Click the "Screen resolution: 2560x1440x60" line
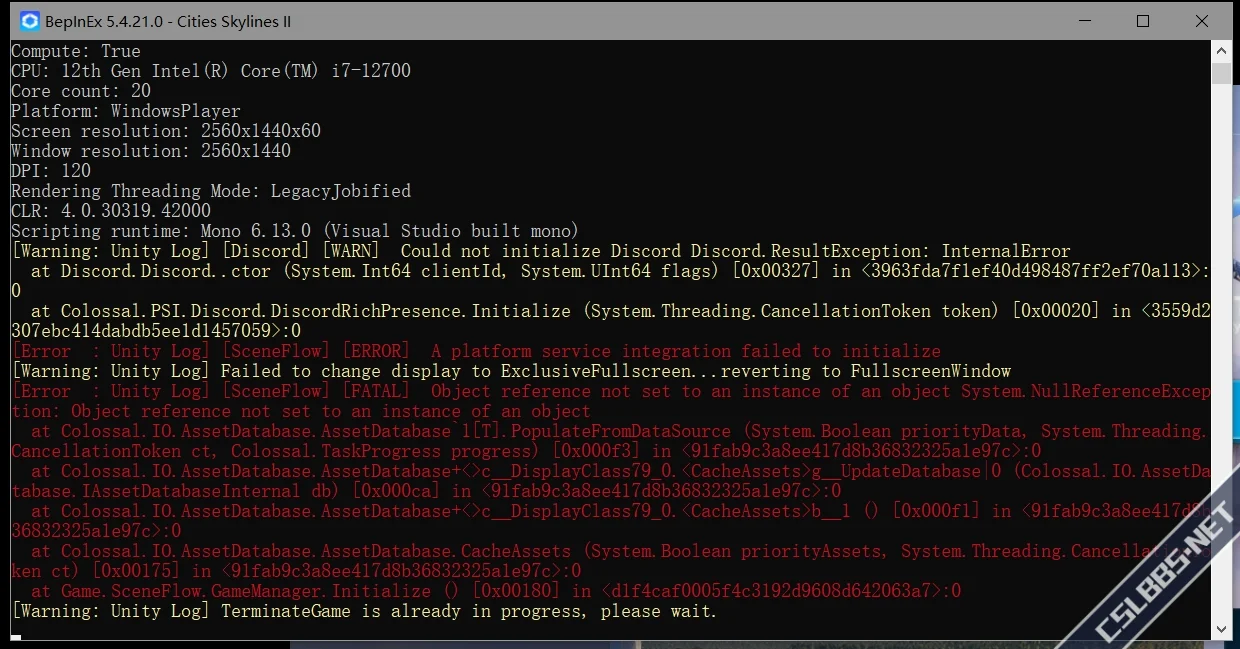 click(166, 131)
